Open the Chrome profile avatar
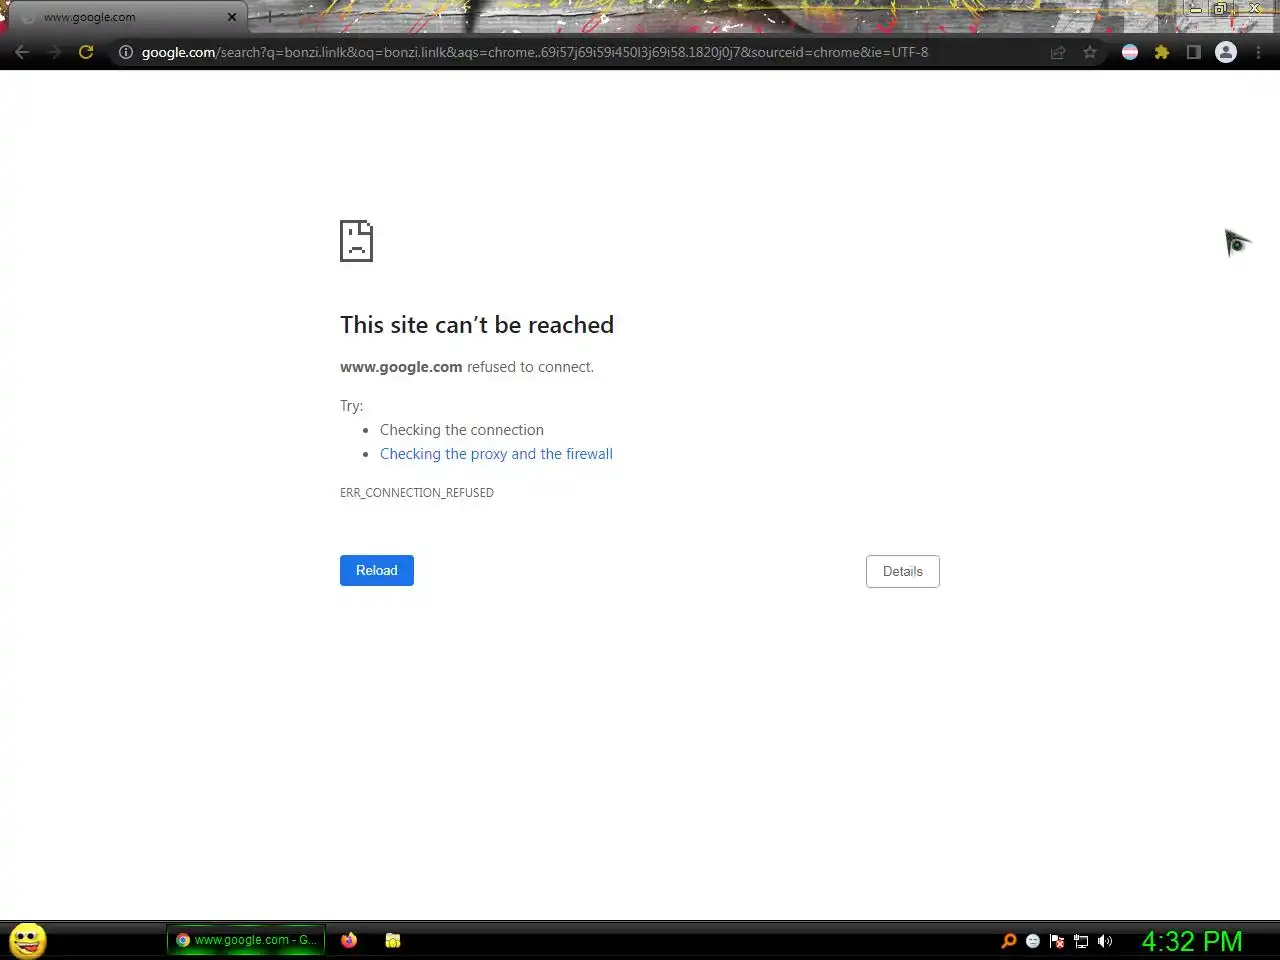 (x=1226, y=52)
